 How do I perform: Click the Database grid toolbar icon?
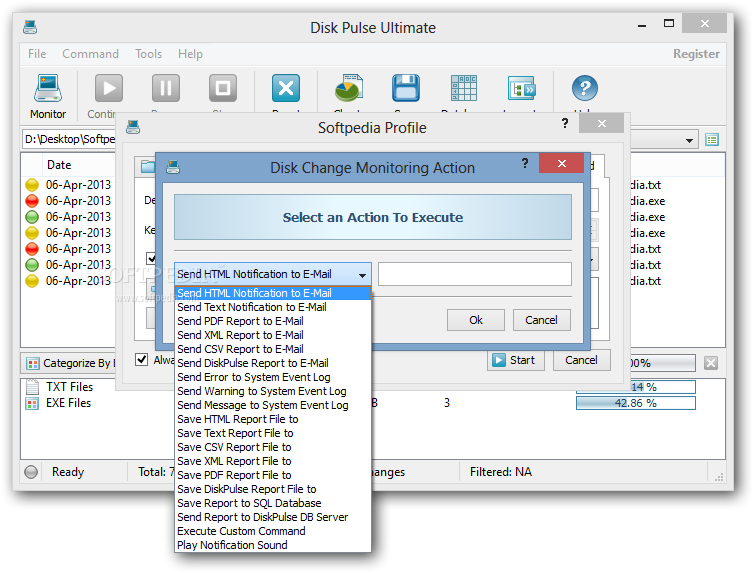pyautogui.click(x=464, y=88)
